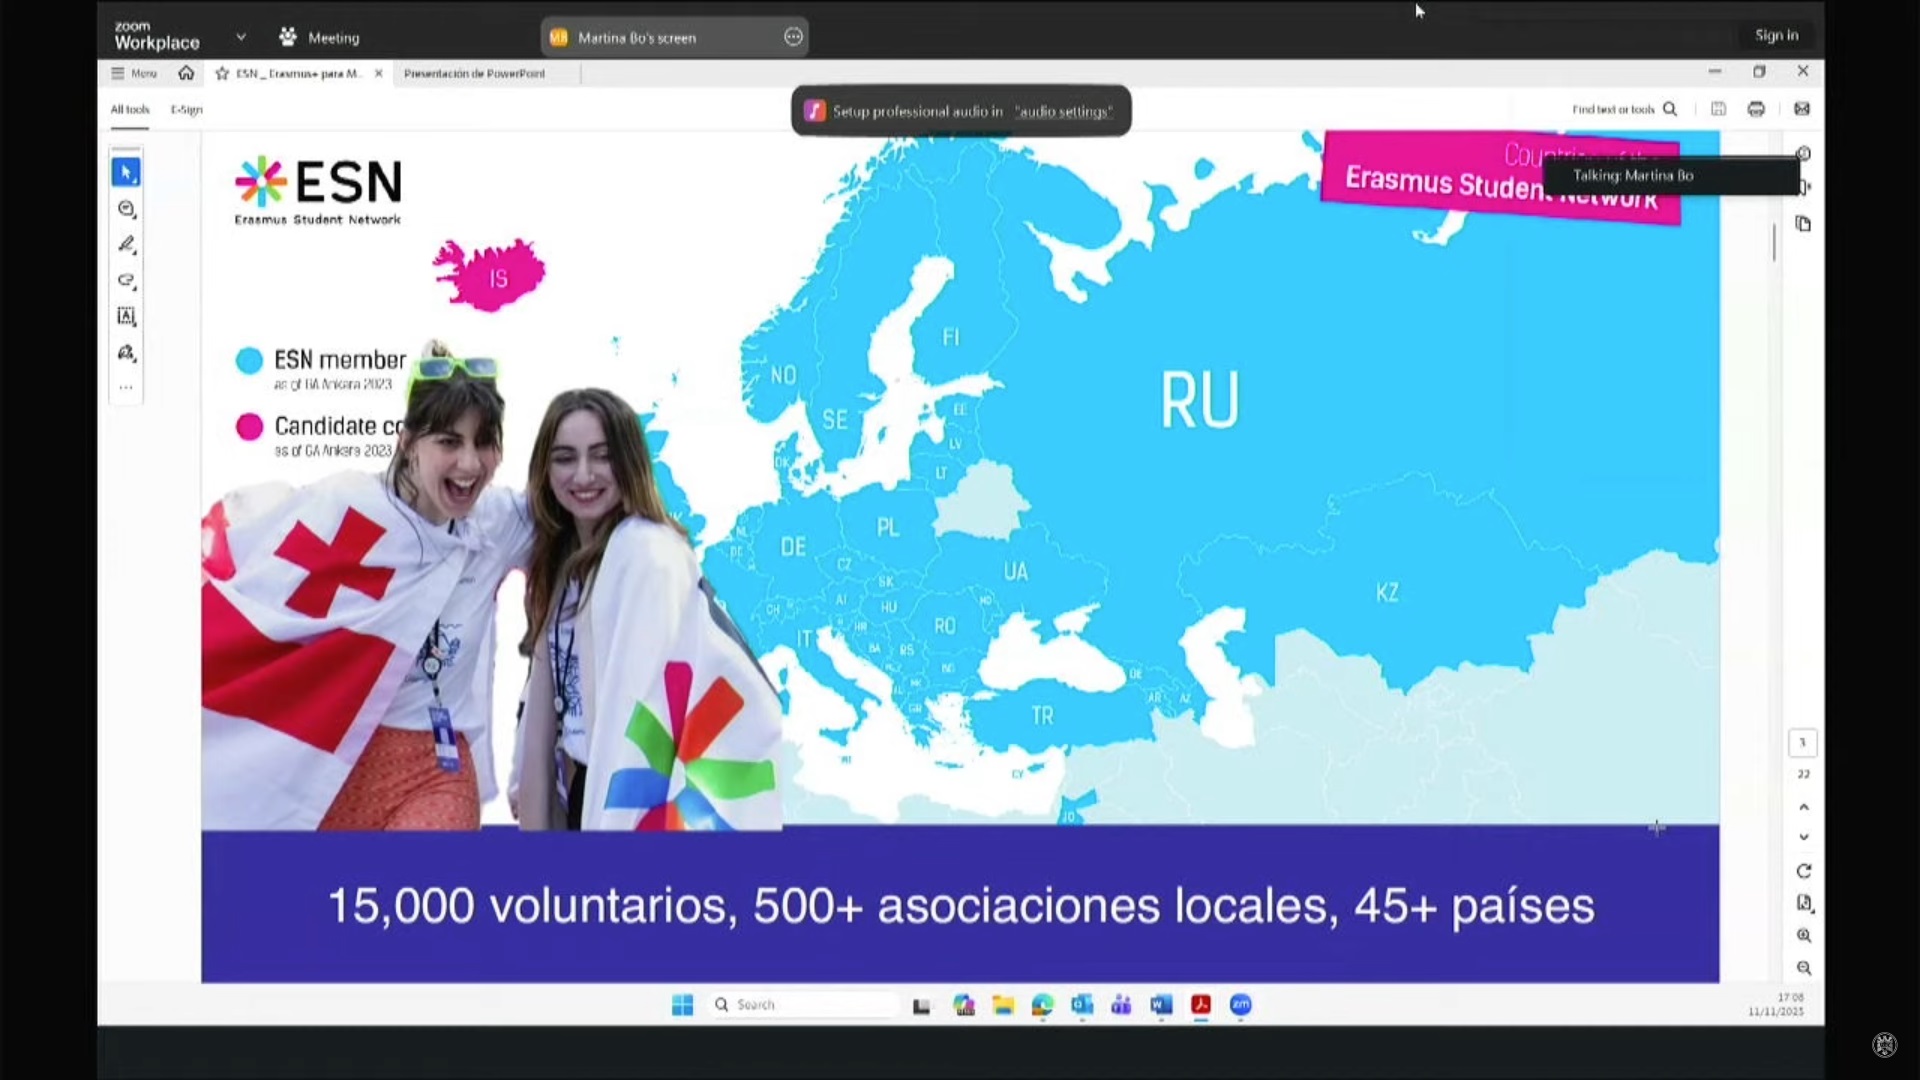The image size is (1920, 1080).
Task: Pick the highlighter pen tool
Action: point(126,245)
